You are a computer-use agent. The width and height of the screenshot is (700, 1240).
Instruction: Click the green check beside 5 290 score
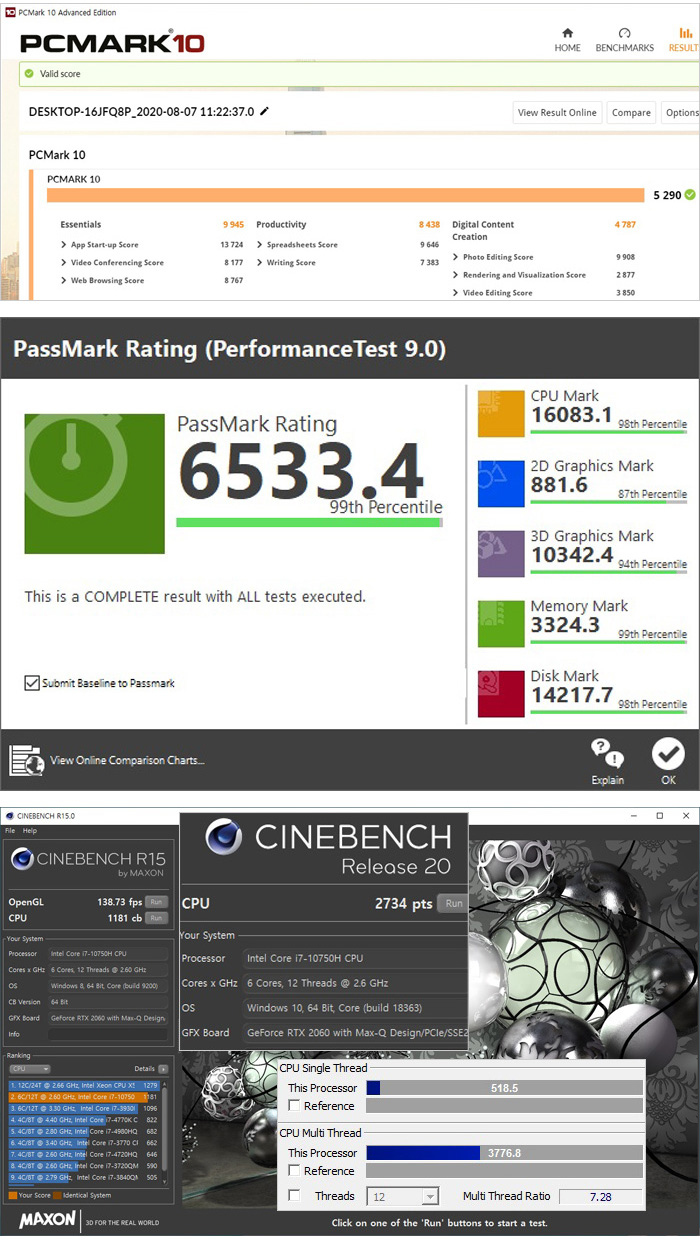pos(690,195)
